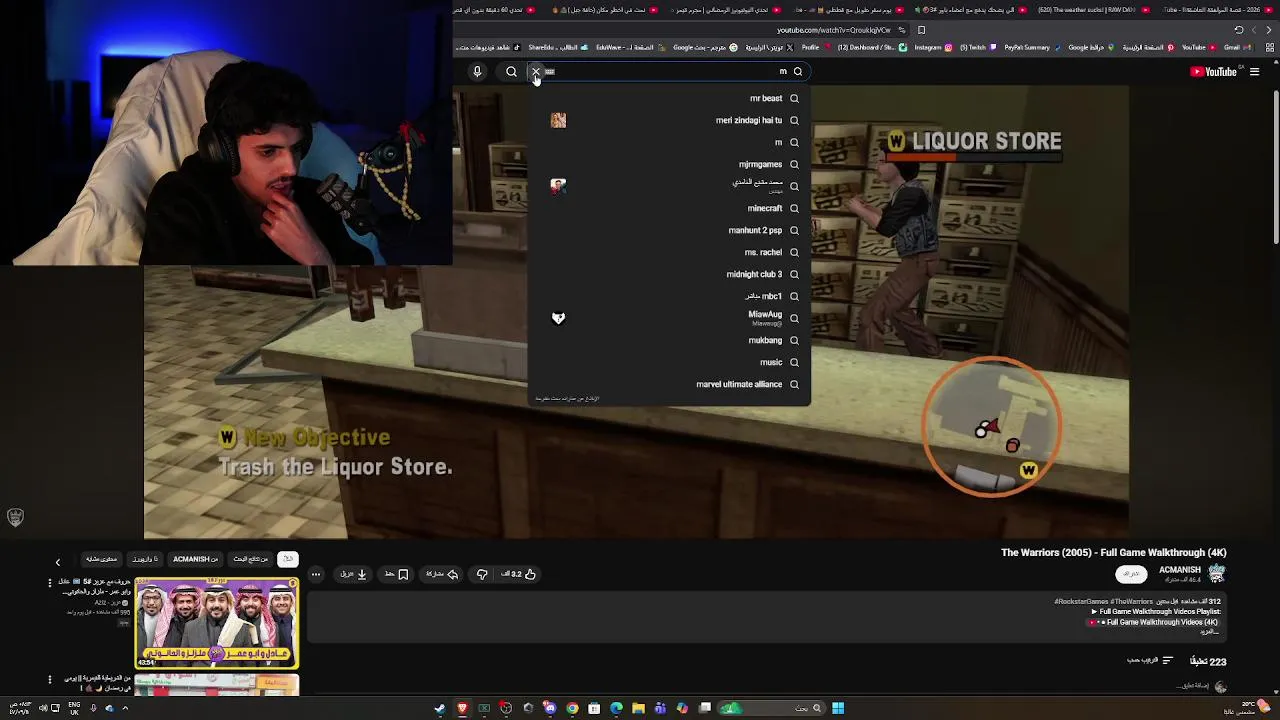Click the MiawAug suggestion avatar
The width and height of the screenshot is (1280, 720).
(558, 318)
